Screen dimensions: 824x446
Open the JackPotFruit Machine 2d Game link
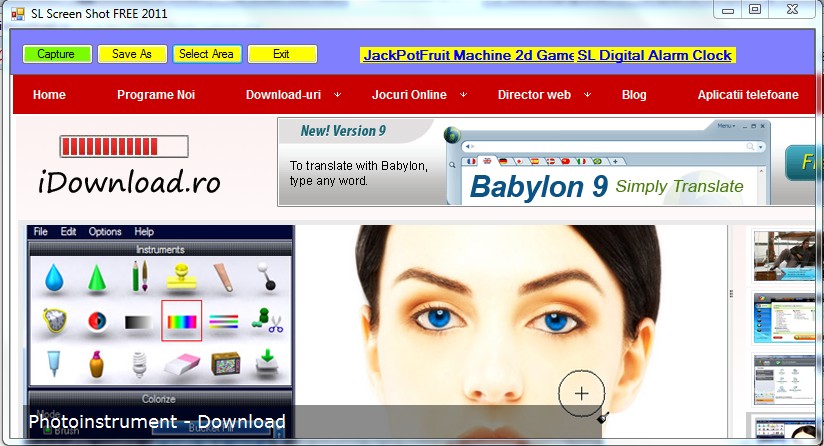[x=467, y=55]
